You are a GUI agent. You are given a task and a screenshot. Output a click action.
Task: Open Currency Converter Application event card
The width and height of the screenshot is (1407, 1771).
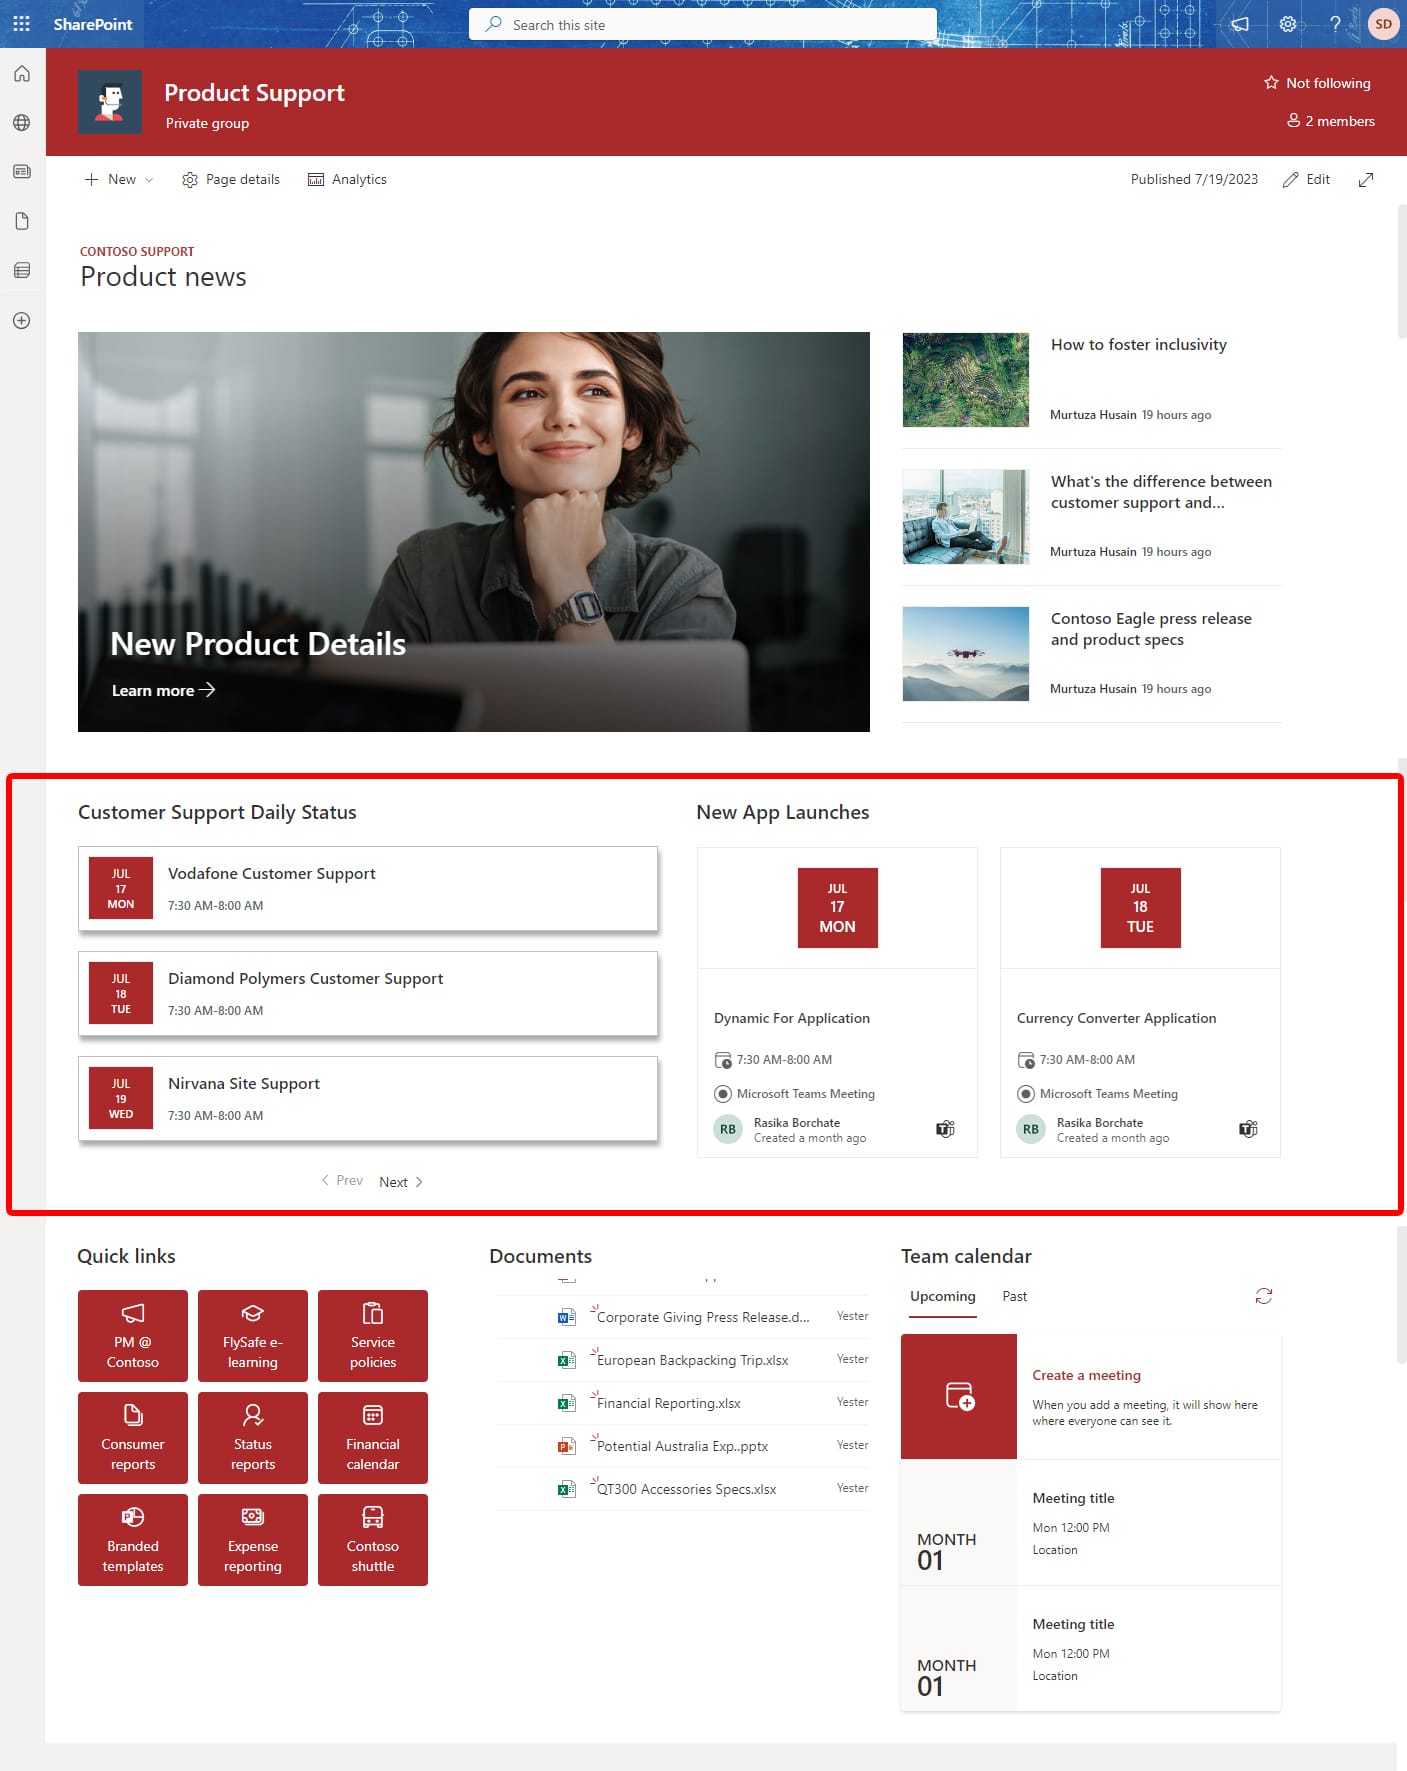pyautogui.click(x=1140, y=1002)
